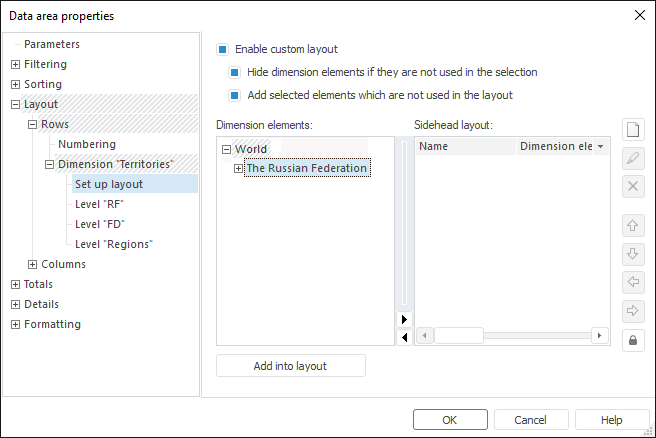
Task: Toggle Add selected elements not used checkbox
Action: pyautogui.click(x=235, y=96)
